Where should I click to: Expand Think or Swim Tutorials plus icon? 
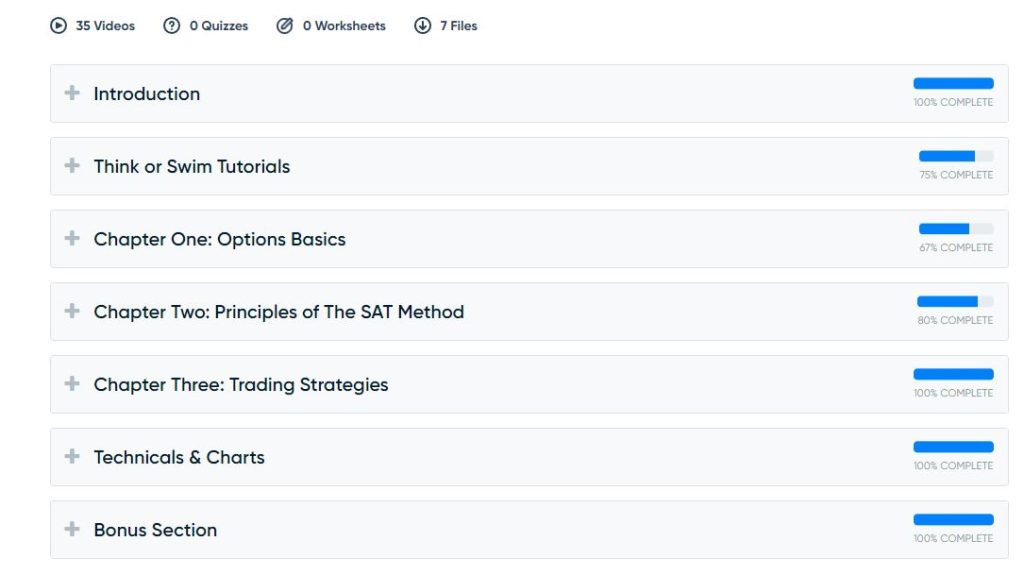tap(72, 166)
